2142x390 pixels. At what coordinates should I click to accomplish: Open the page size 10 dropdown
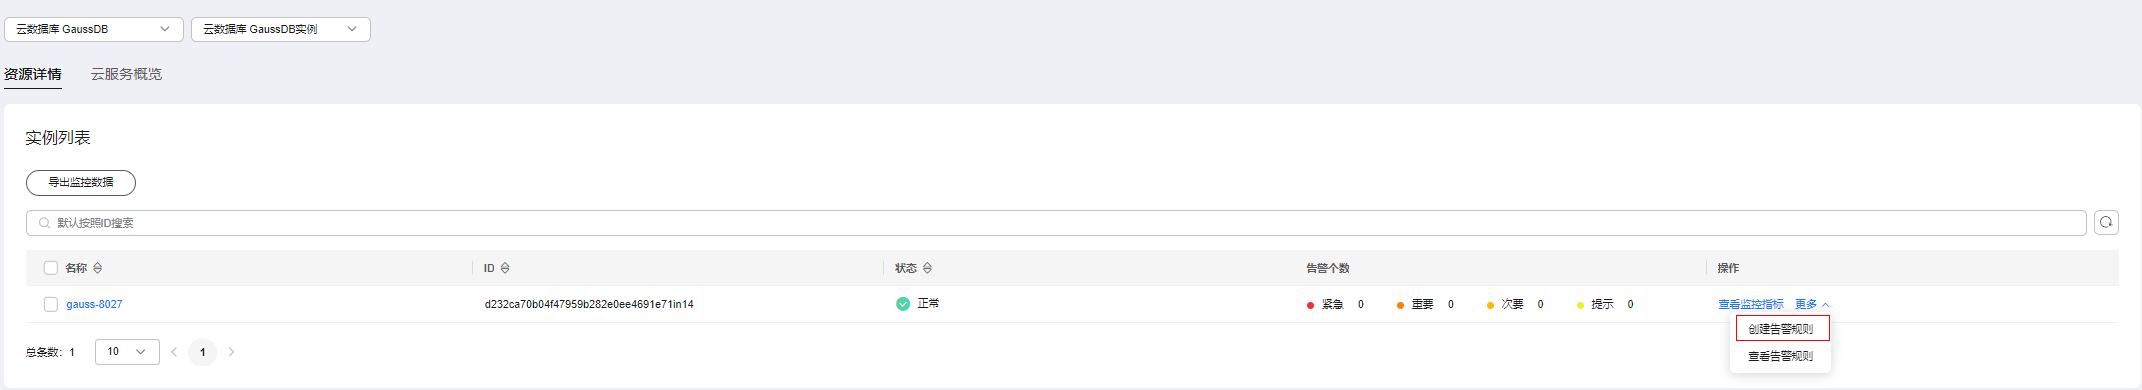(x=127, y=352)
